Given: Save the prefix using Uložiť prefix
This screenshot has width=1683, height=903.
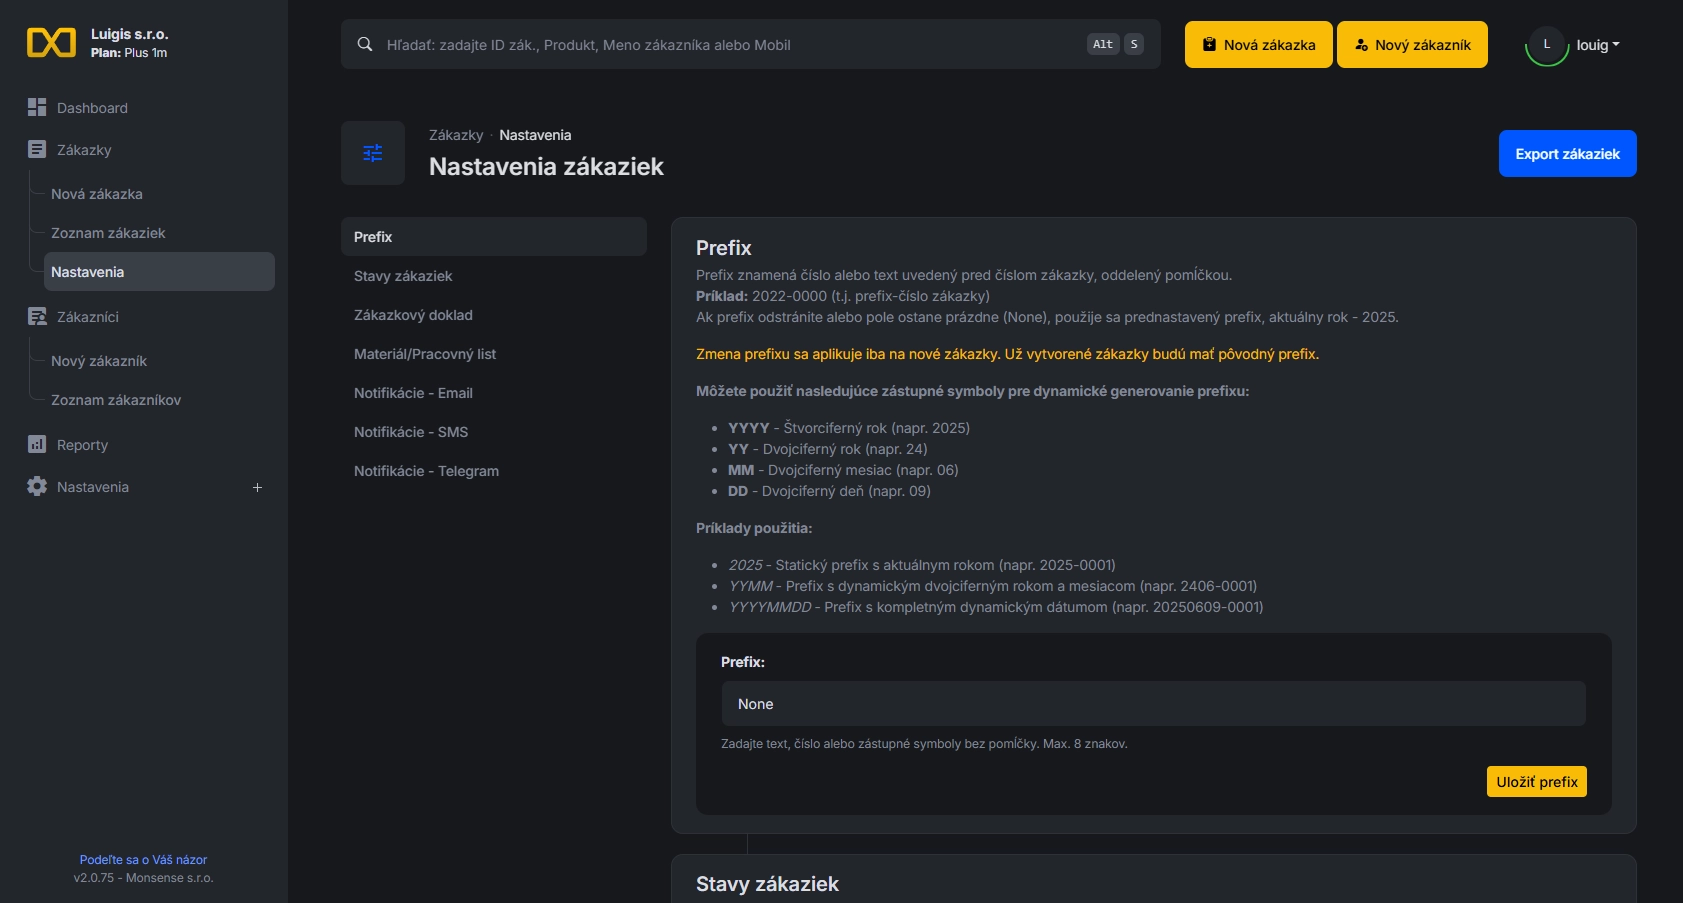Looking at the screenshot, I should click(1536, 781).
